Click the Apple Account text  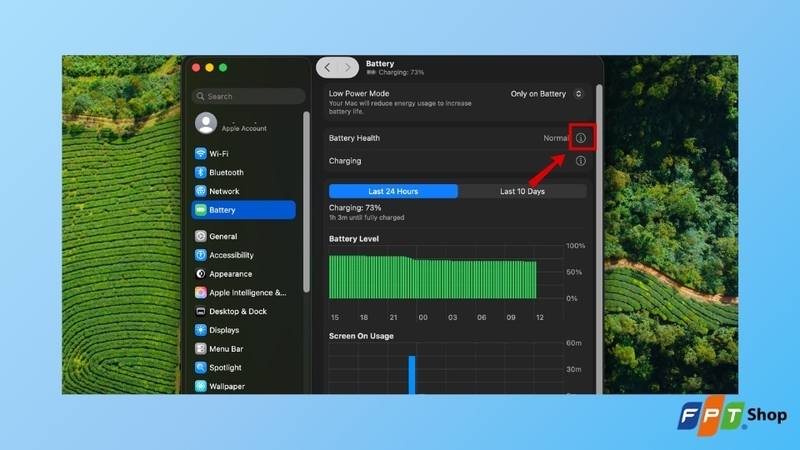point(244,129)
